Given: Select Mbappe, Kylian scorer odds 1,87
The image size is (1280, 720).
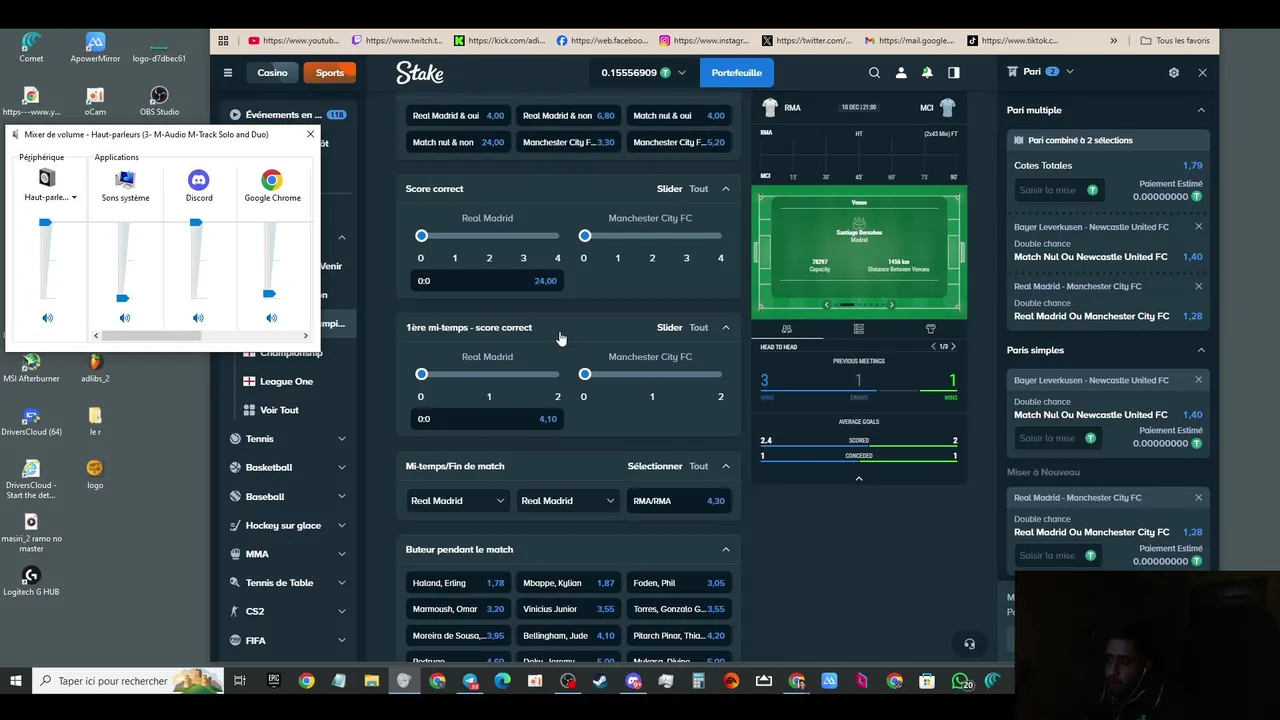Looking at the screenshot, I should click(568, 583).
